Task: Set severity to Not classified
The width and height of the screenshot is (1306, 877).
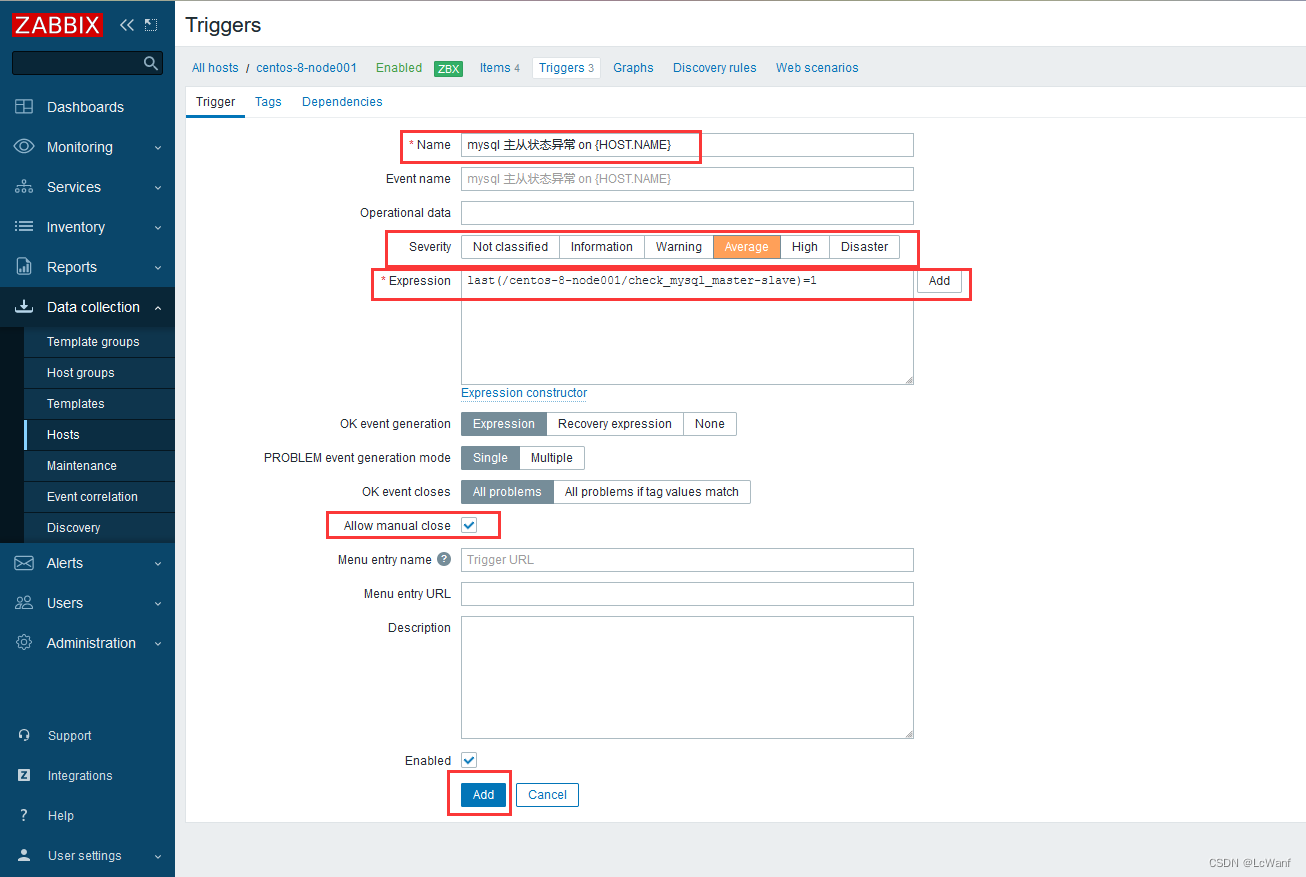Action: [510, 247]
